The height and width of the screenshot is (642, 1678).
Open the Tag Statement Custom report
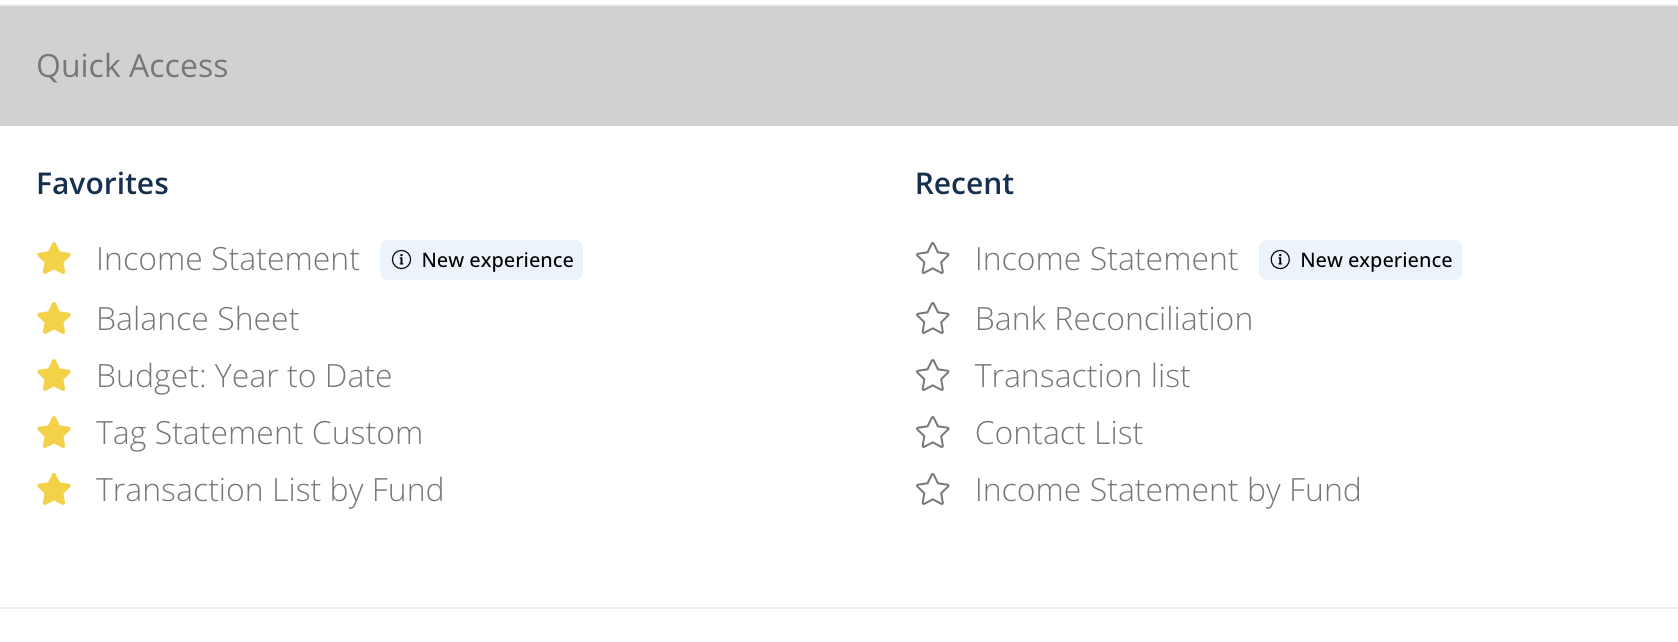(x=259, y=433)
